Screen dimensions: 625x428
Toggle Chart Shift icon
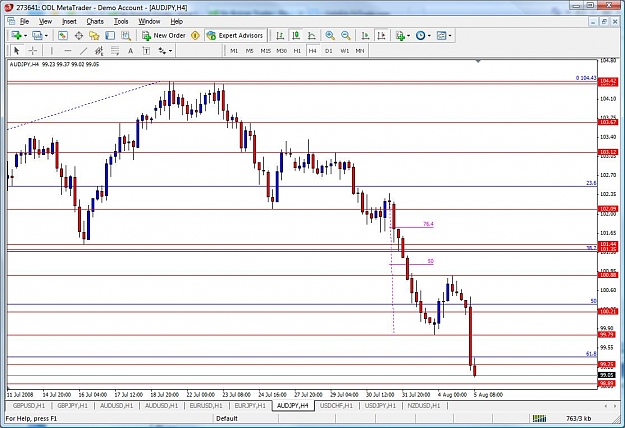coord(381,35)
